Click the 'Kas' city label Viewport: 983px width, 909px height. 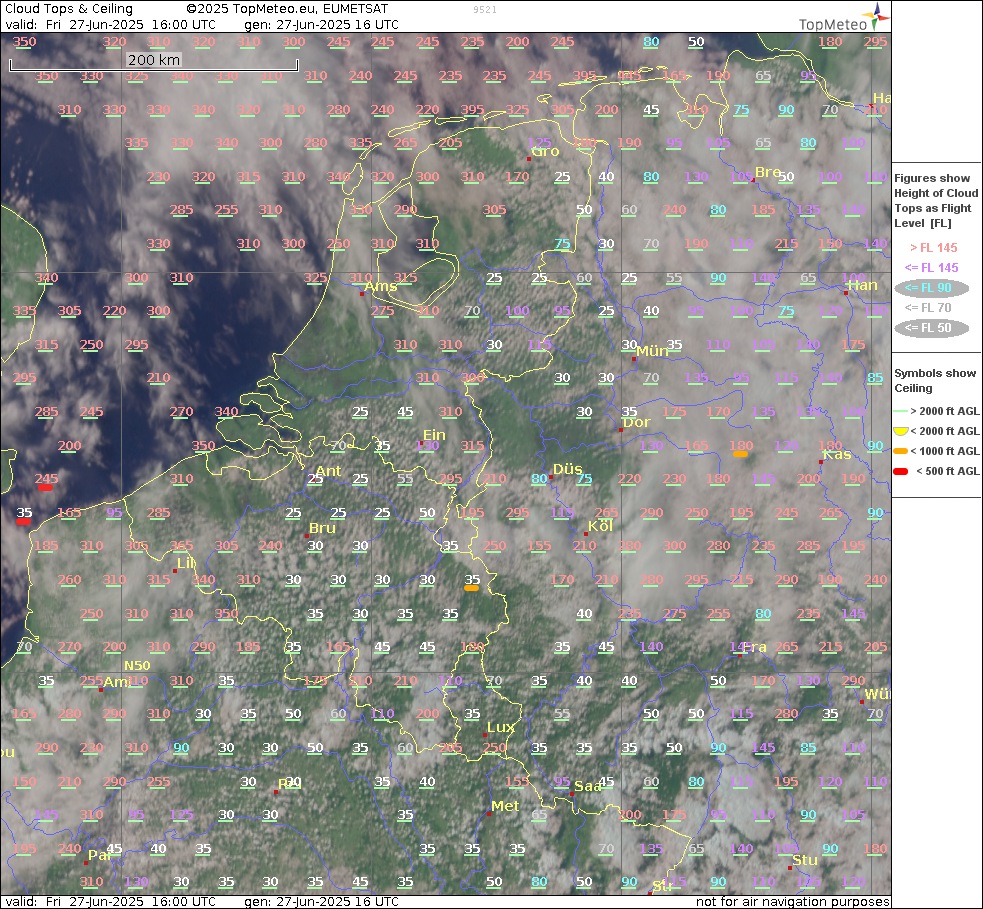coord(837,454)
